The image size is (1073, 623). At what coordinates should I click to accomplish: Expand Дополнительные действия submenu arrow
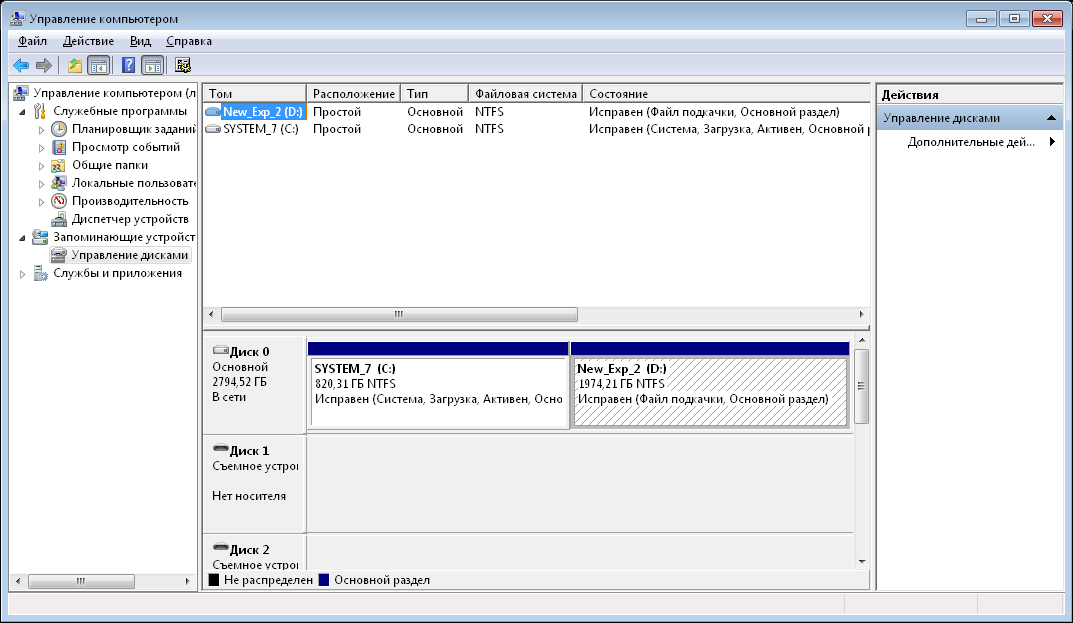point(1052,142)
